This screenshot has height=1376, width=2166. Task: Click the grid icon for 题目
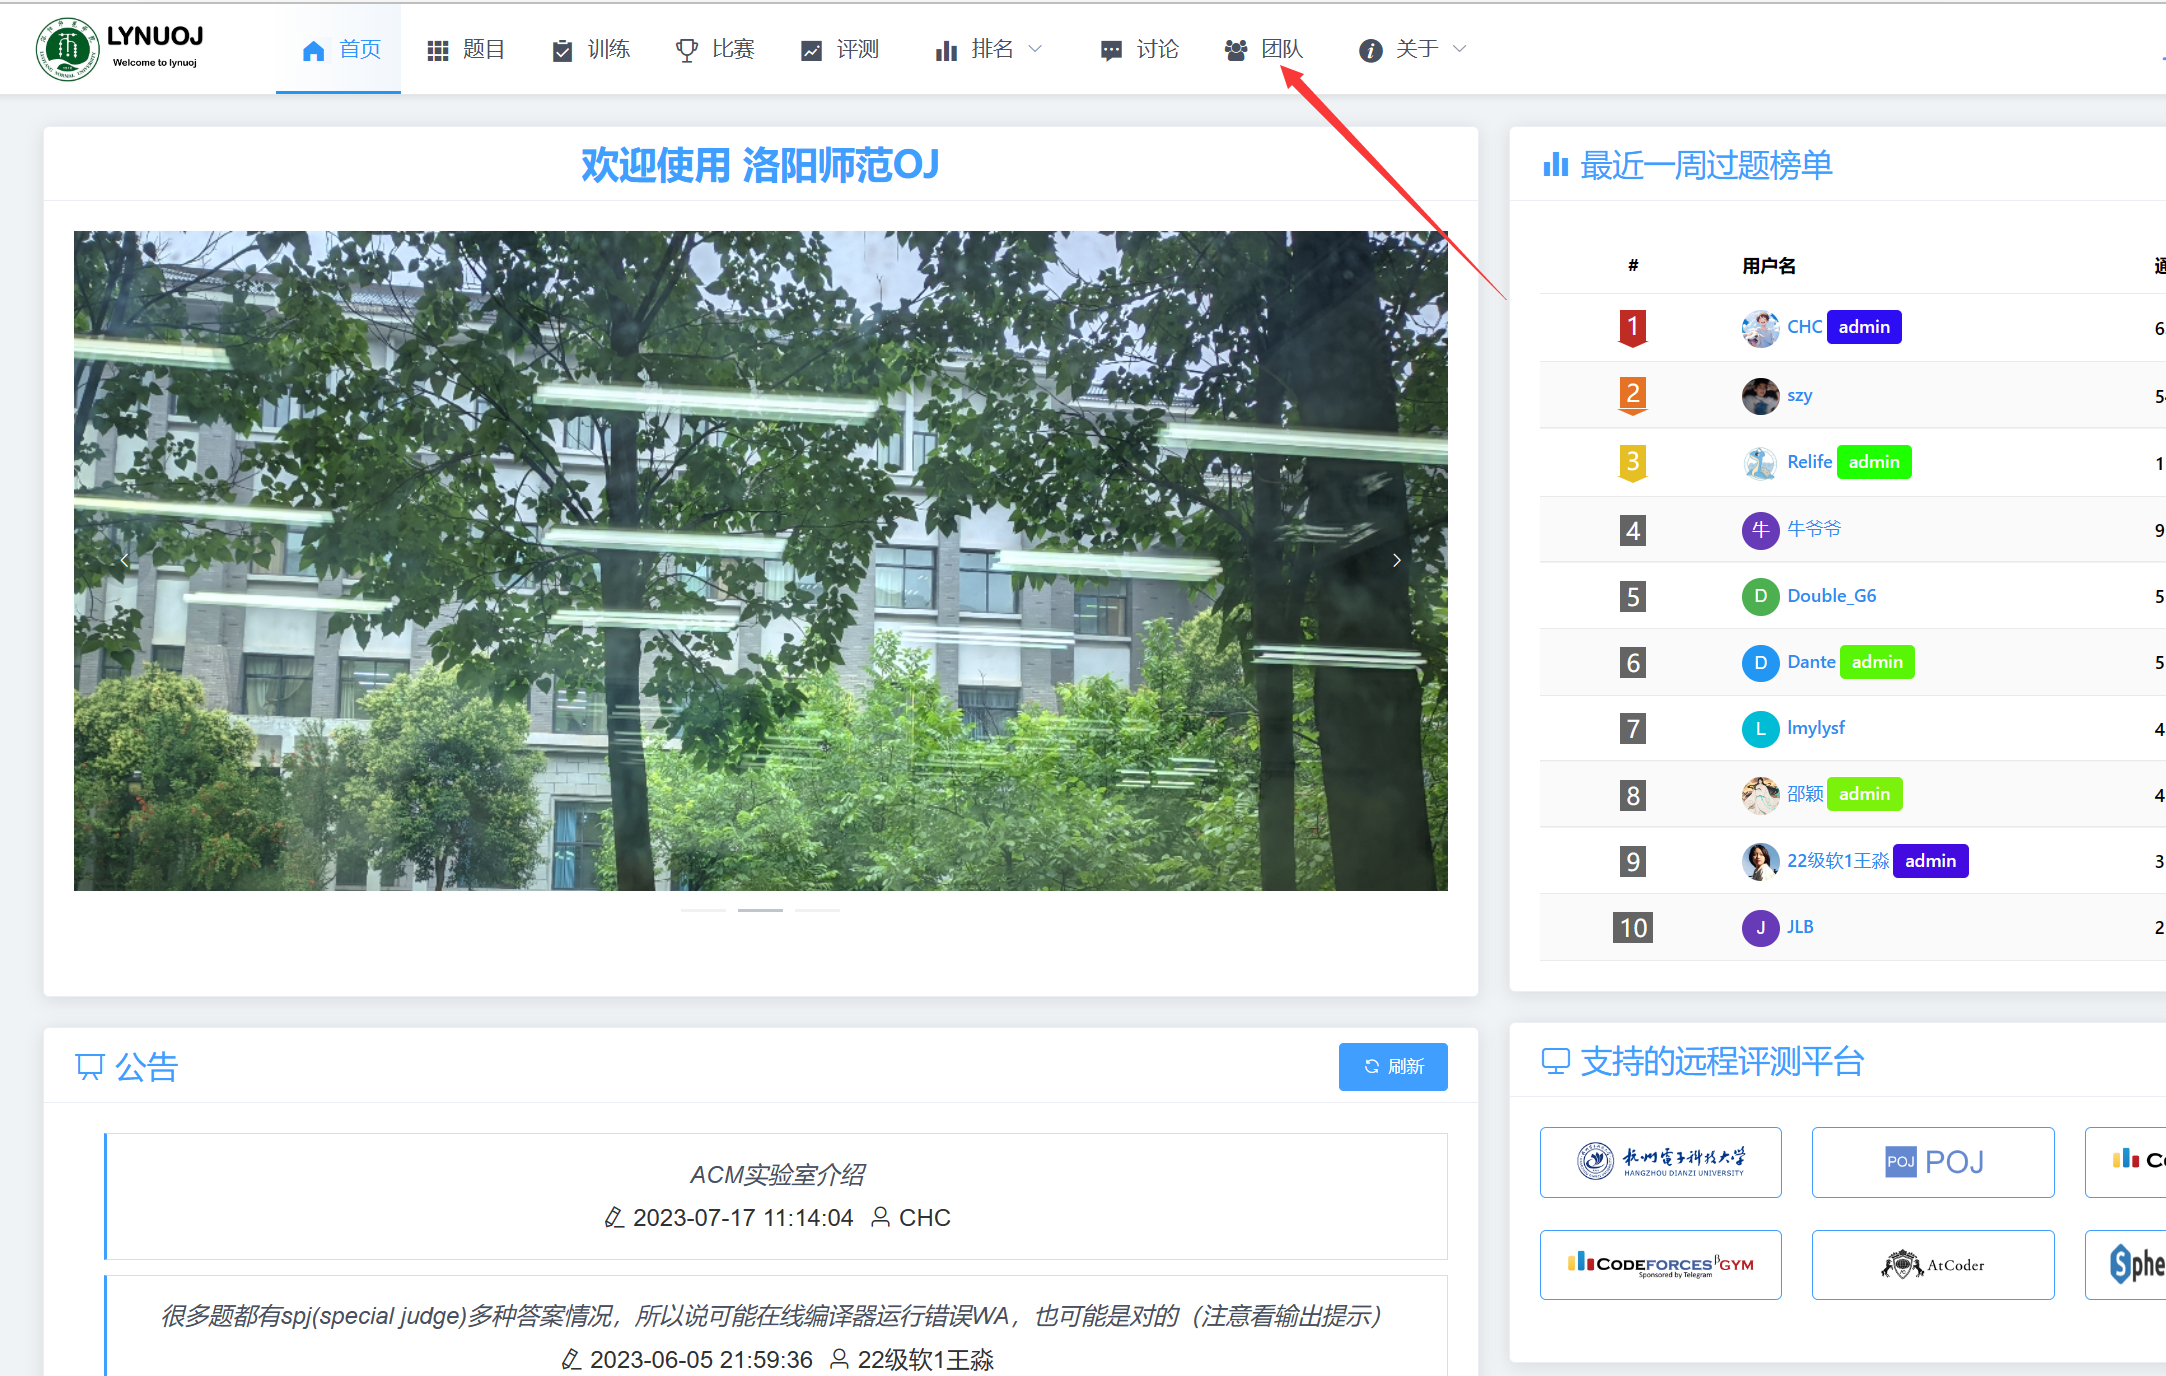click(437, 50)
